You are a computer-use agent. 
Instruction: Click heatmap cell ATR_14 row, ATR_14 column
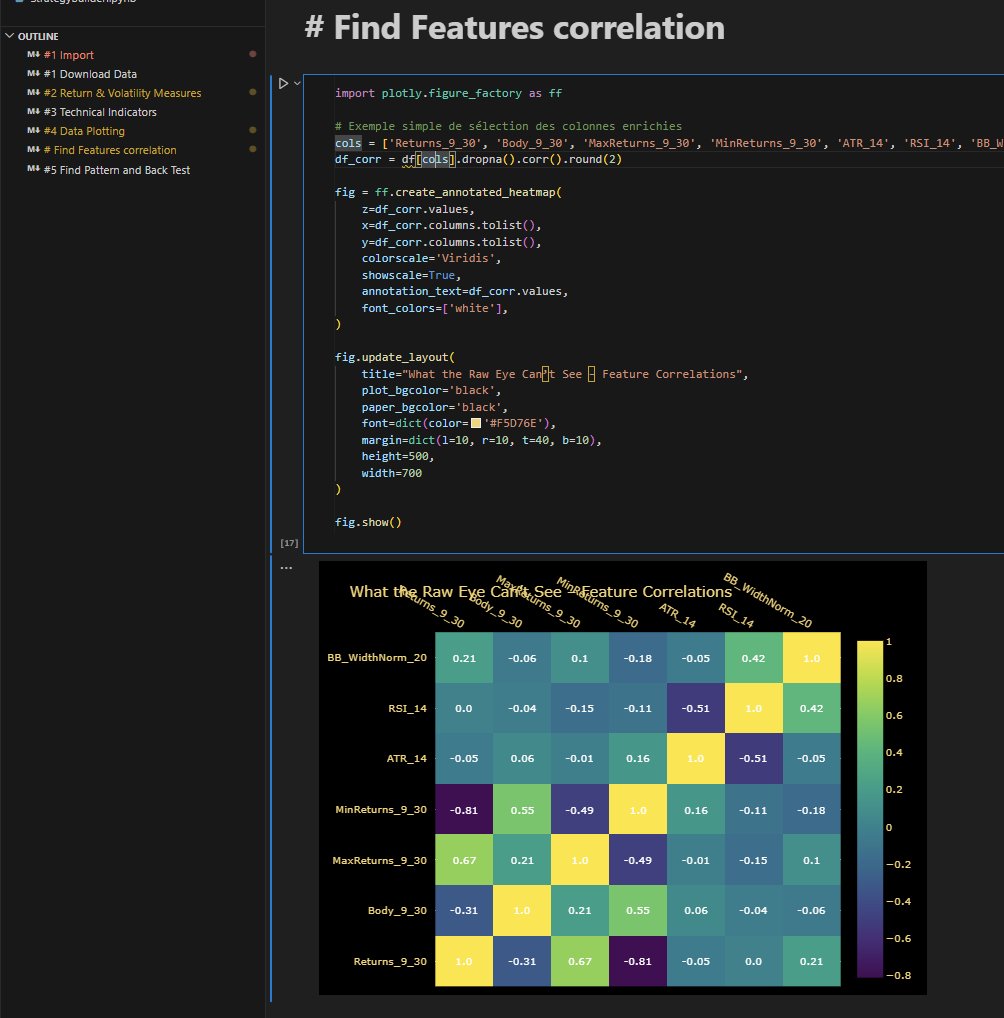(x=696, y=758)
